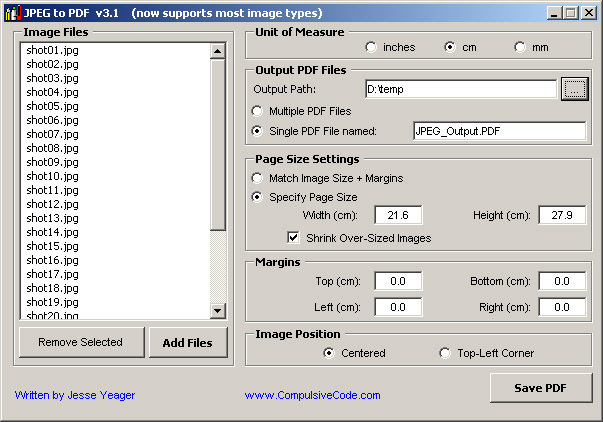Click the Add Files button
Image resolution: width=603 pixels, height=422 pixels.
[188, 342]
